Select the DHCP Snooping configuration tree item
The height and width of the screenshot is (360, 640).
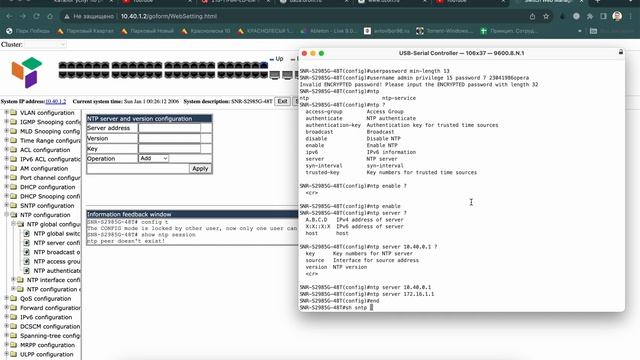[50, 196]
